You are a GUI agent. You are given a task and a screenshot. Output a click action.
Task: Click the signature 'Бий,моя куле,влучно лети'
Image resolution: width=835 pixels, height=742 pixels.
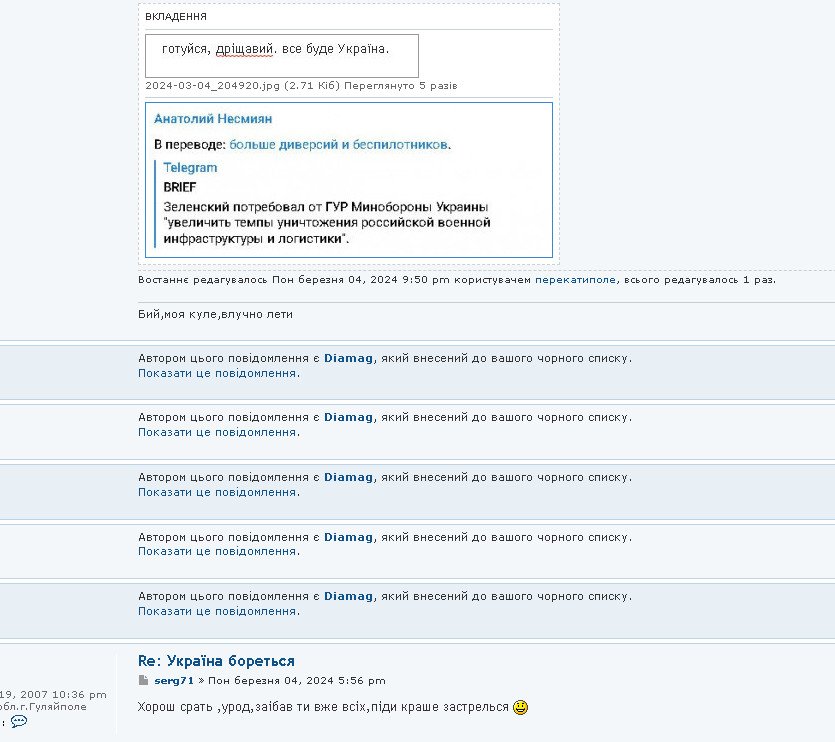[x=215, y=314]
